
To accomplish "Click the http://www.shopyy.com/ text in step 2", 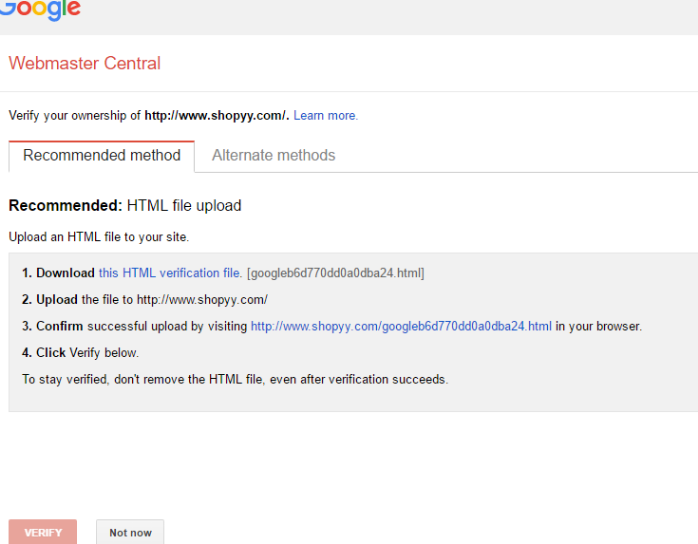I will pyautogui.click(x=202, y=300).
